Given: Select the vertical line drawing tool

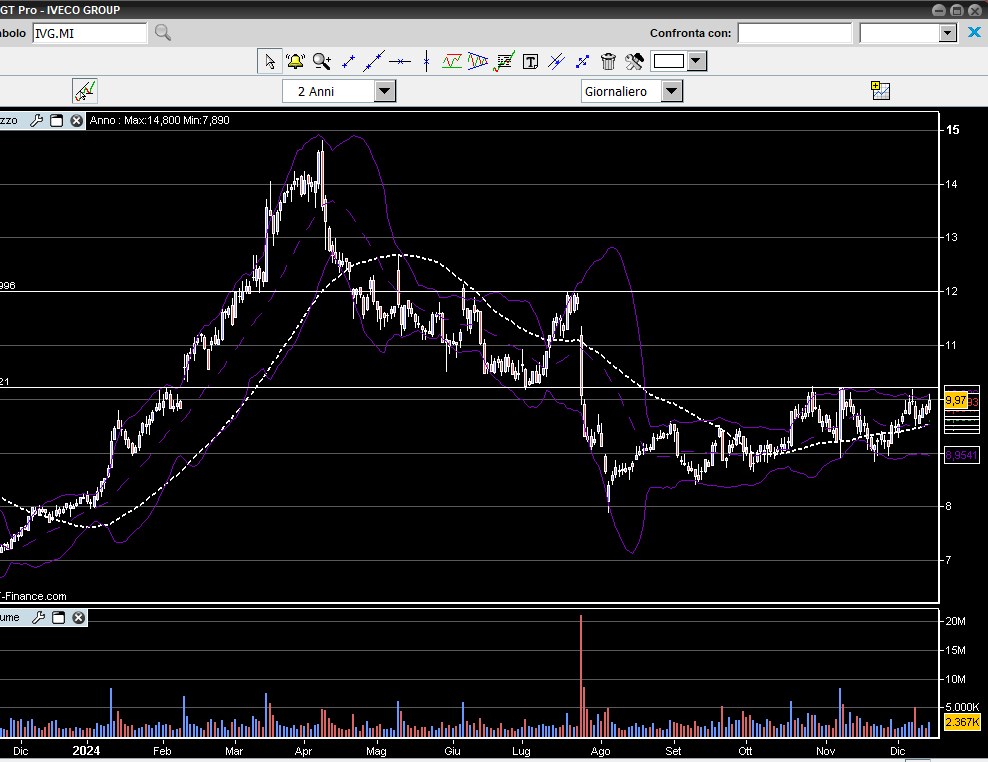Looking at the screenshot, I should 426,61.
